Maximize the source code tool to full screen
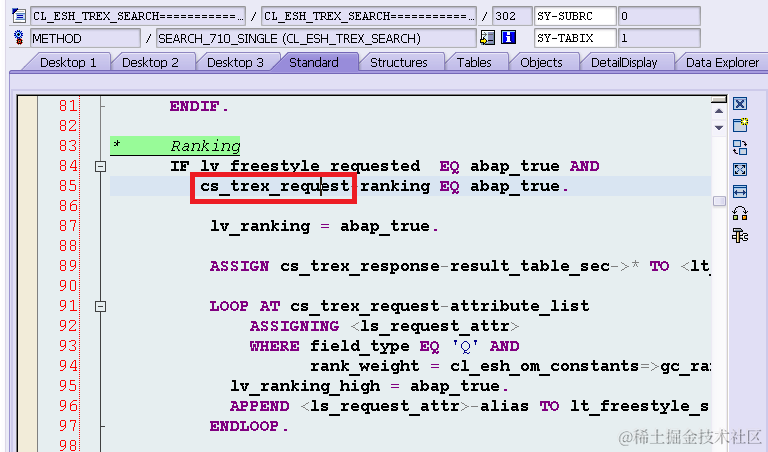The width and height of the screenshot is (768, 452). coord(740,169)
